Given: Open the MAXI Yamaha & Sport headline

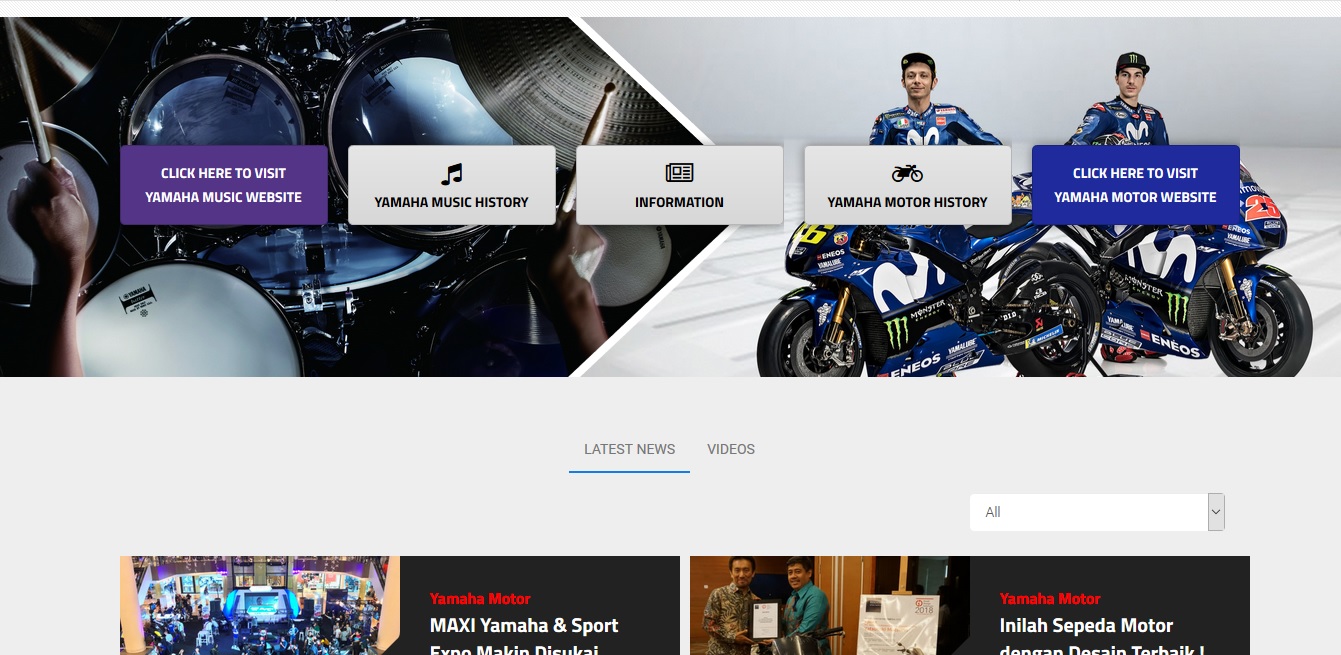Looking at the screenshot, I should click(524, 636).
